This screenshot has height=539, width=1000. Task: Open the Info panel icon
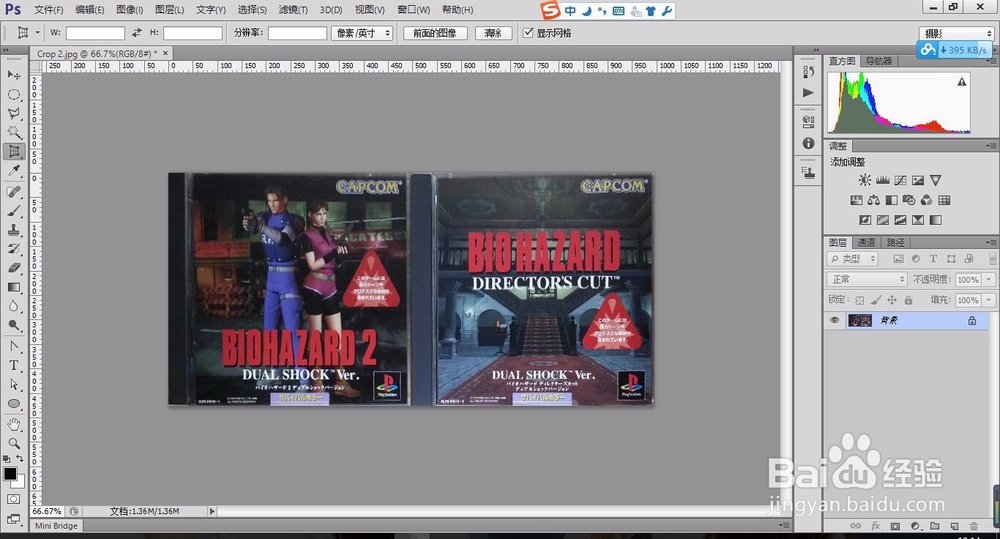809,144
